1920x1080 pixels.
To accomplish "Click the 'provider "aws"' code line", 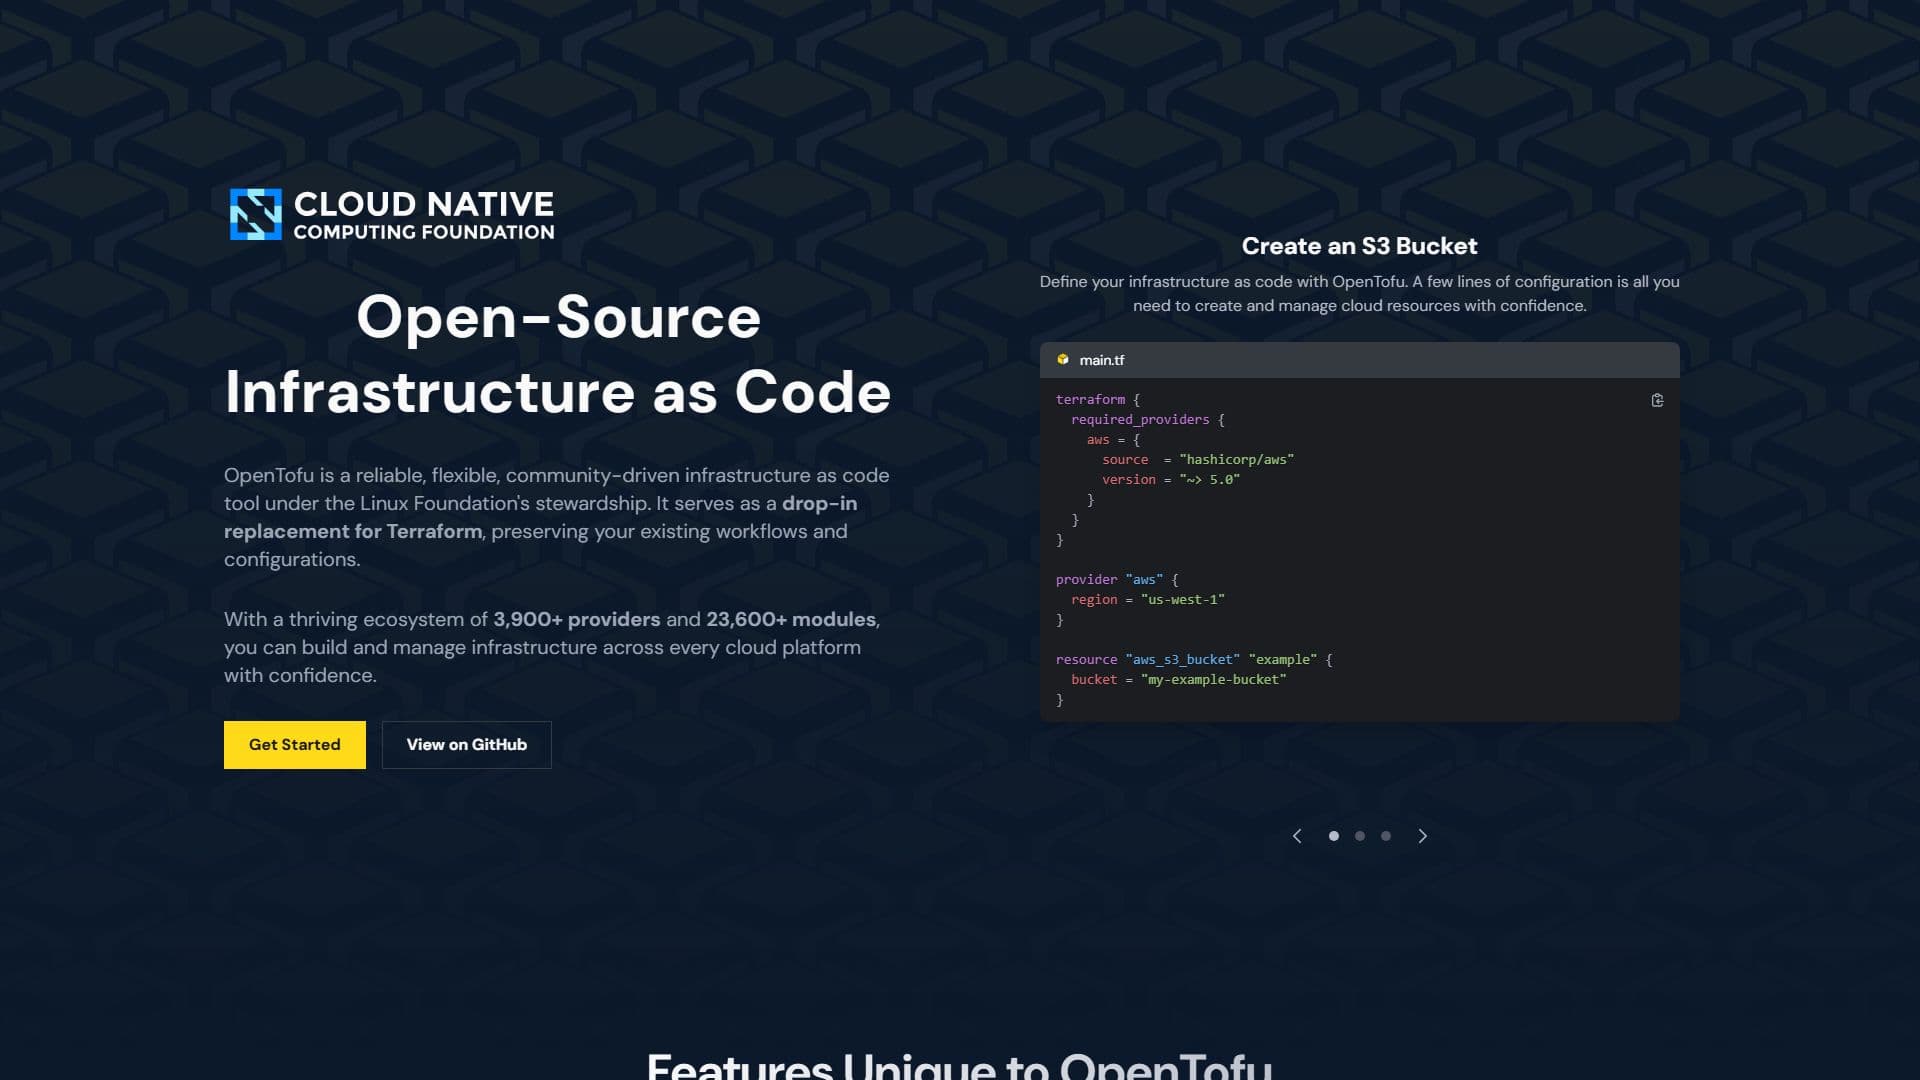I will pyautogui.click(x=1118, y=580).
